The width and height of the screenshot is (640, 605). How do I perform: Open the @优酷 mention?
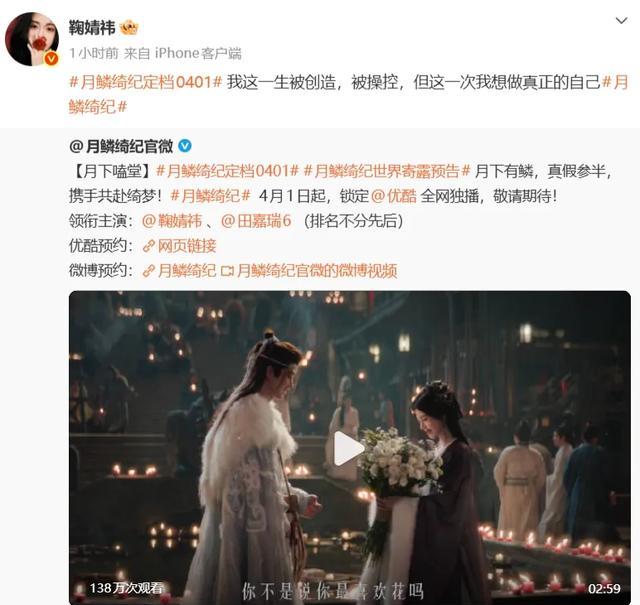(393, 196)
